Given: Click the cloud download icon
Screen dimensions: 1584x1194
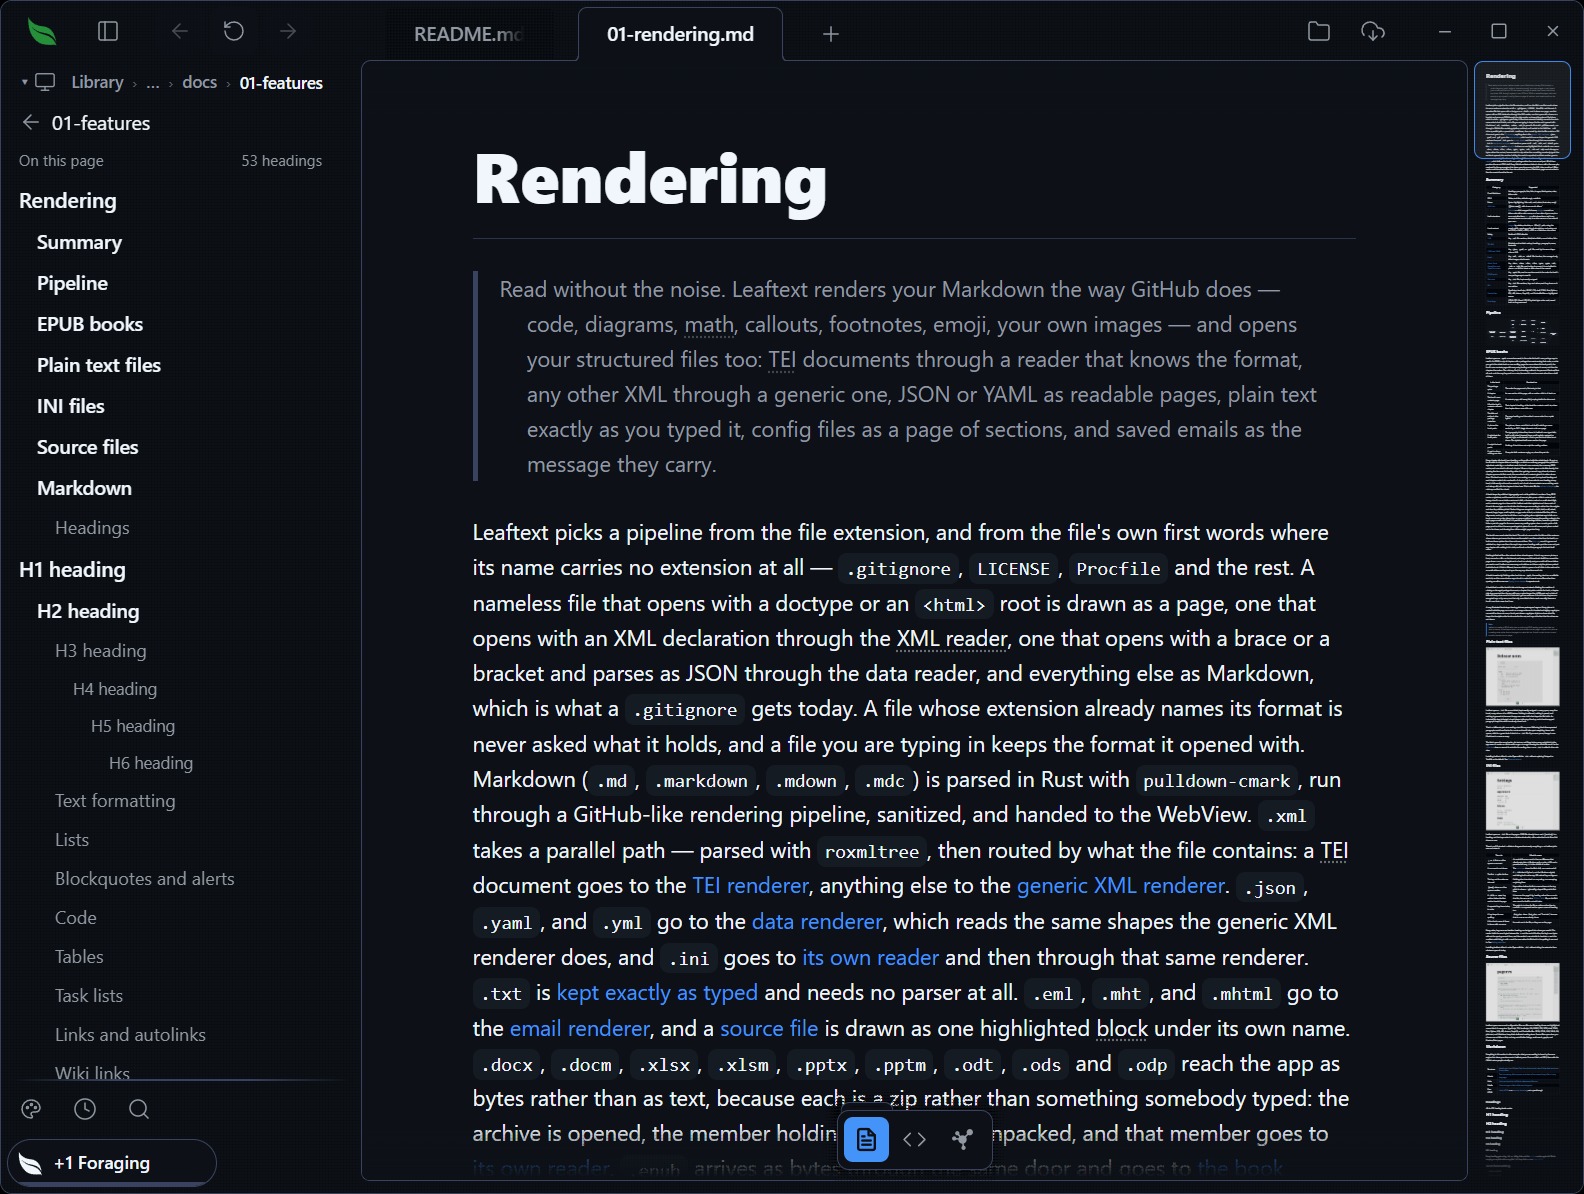Looking at the screenshot, I should coord(1373,32).
